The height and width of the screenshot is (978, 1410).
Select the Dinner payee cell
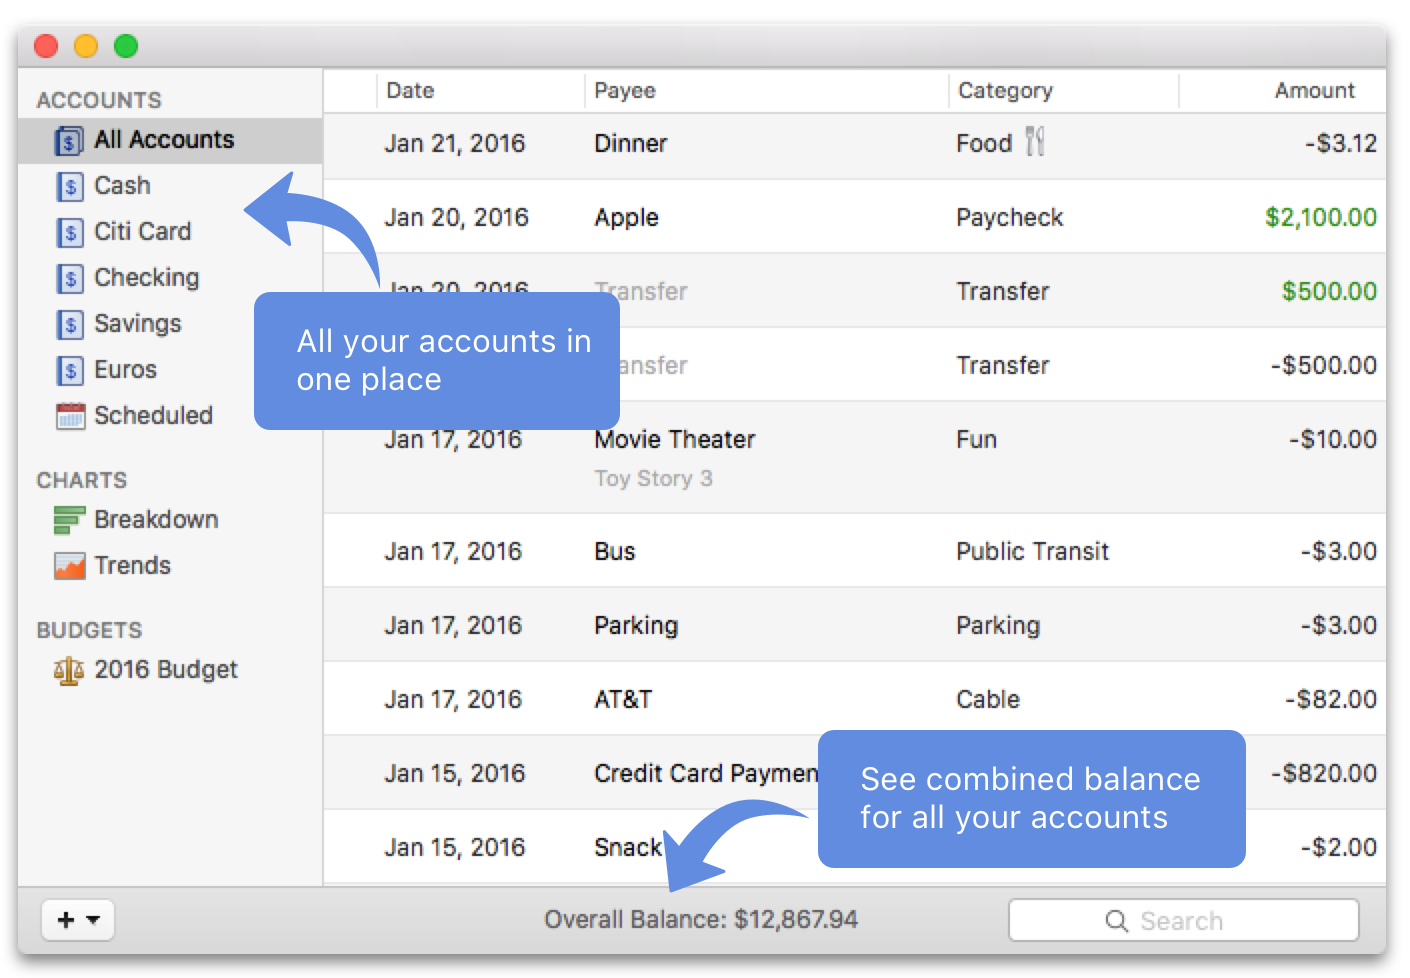point(630,144)
